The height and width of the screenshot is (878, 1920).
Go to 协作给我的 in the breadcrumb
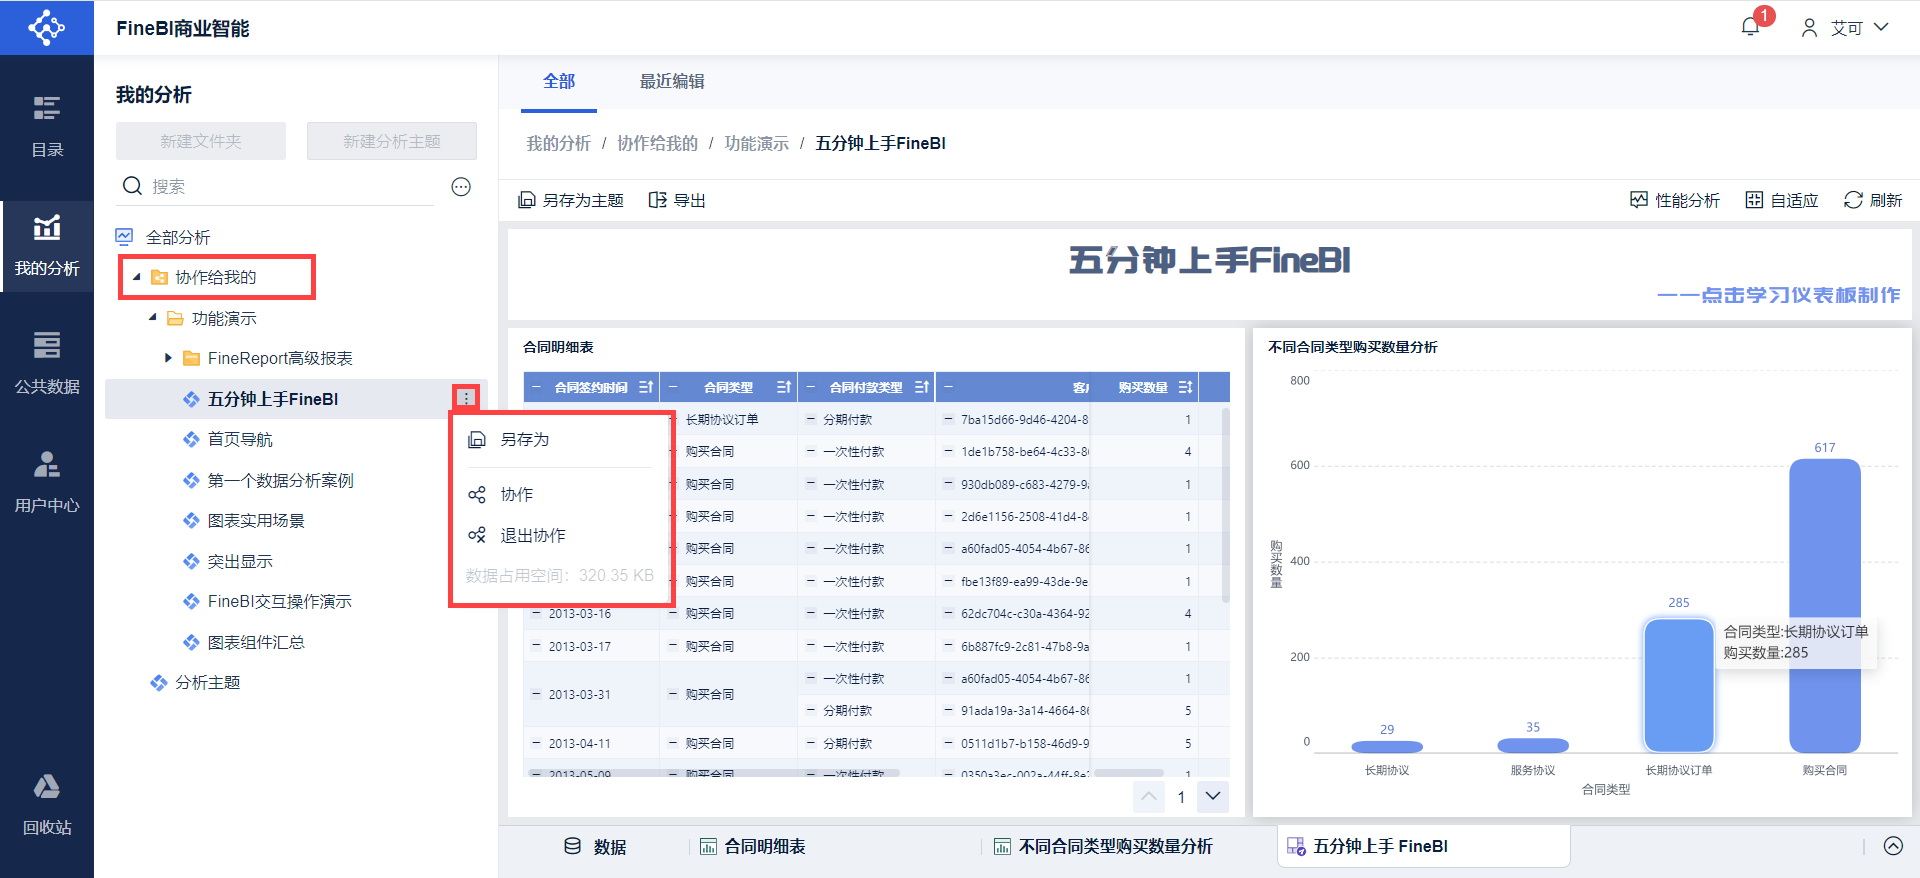pyautogui.click(x=657, y=143)
